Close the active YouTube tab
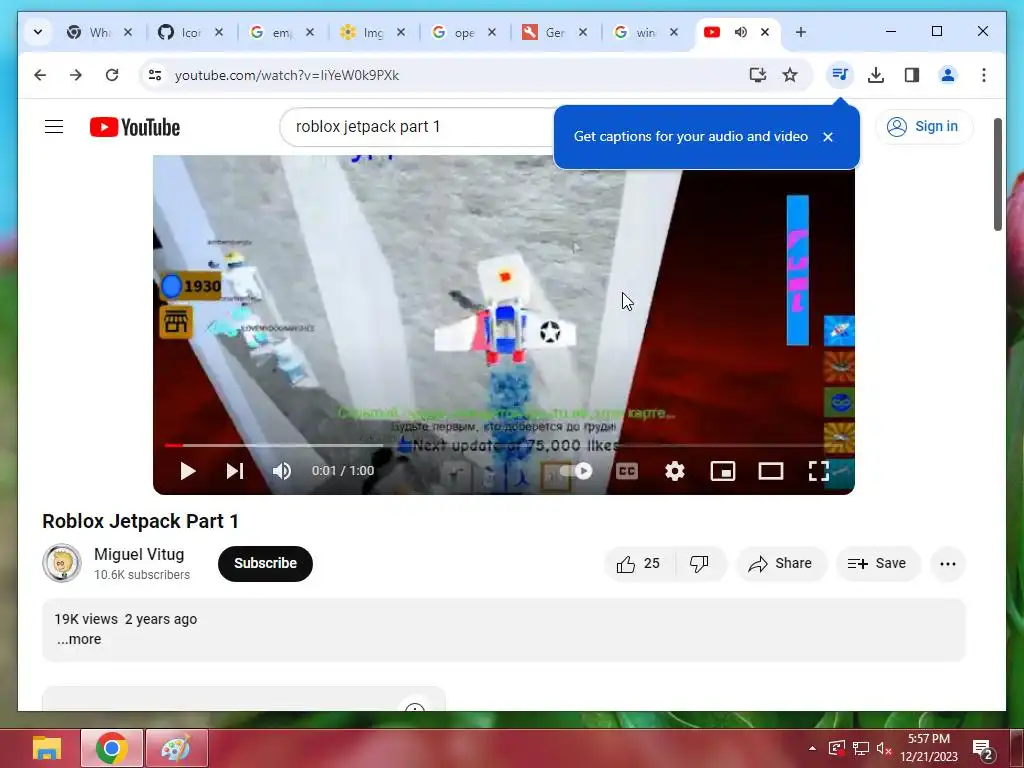 (x=765, y=32)
